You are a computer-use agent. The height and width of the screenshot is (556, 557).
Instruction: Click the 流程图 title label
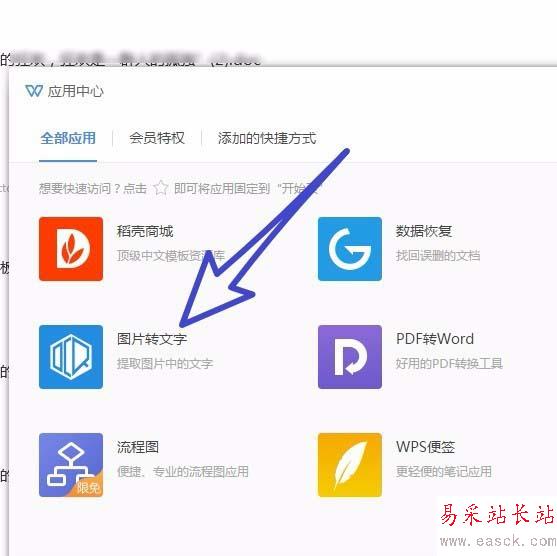coord(138,447)
